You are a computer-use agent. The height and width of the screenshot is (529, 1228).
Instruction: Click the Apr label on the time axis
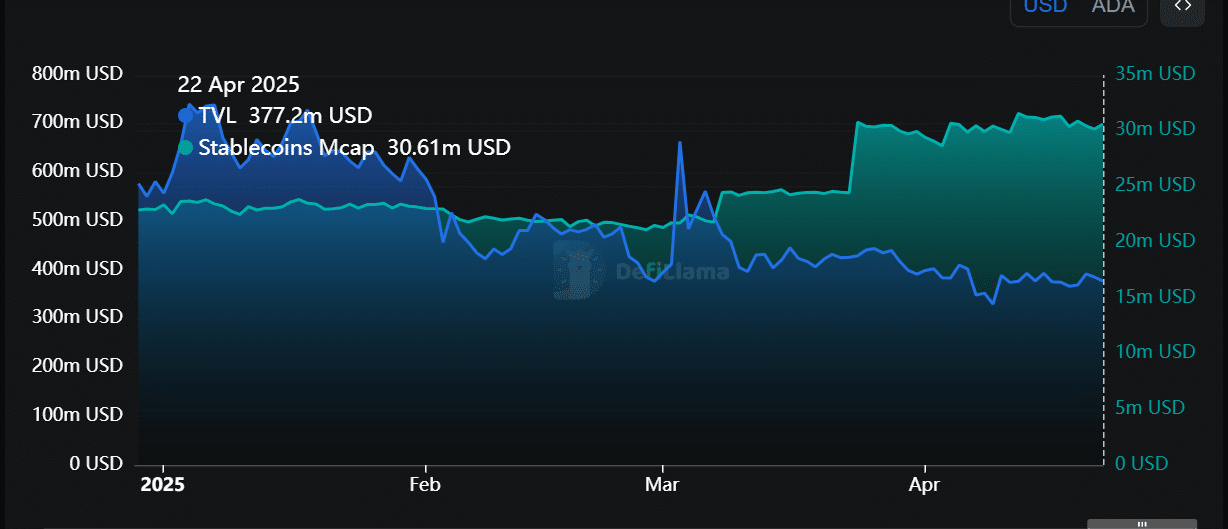tap(924, 484)
